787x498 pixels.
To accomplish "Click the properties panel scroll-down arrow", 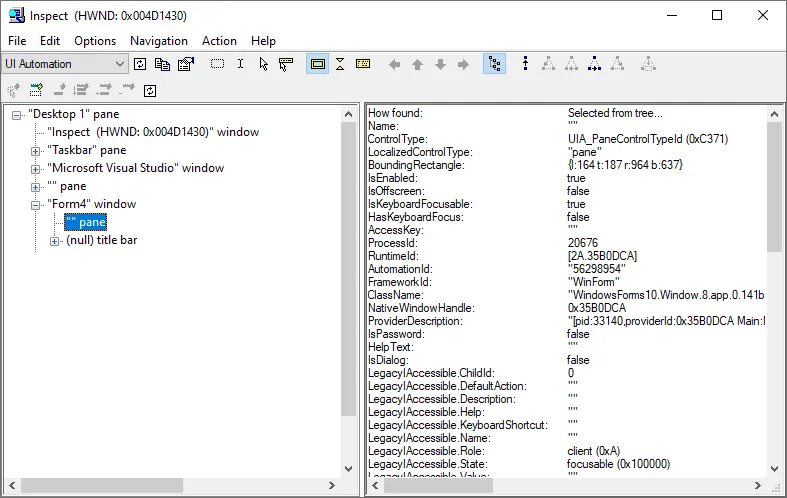I will (774, 469).
